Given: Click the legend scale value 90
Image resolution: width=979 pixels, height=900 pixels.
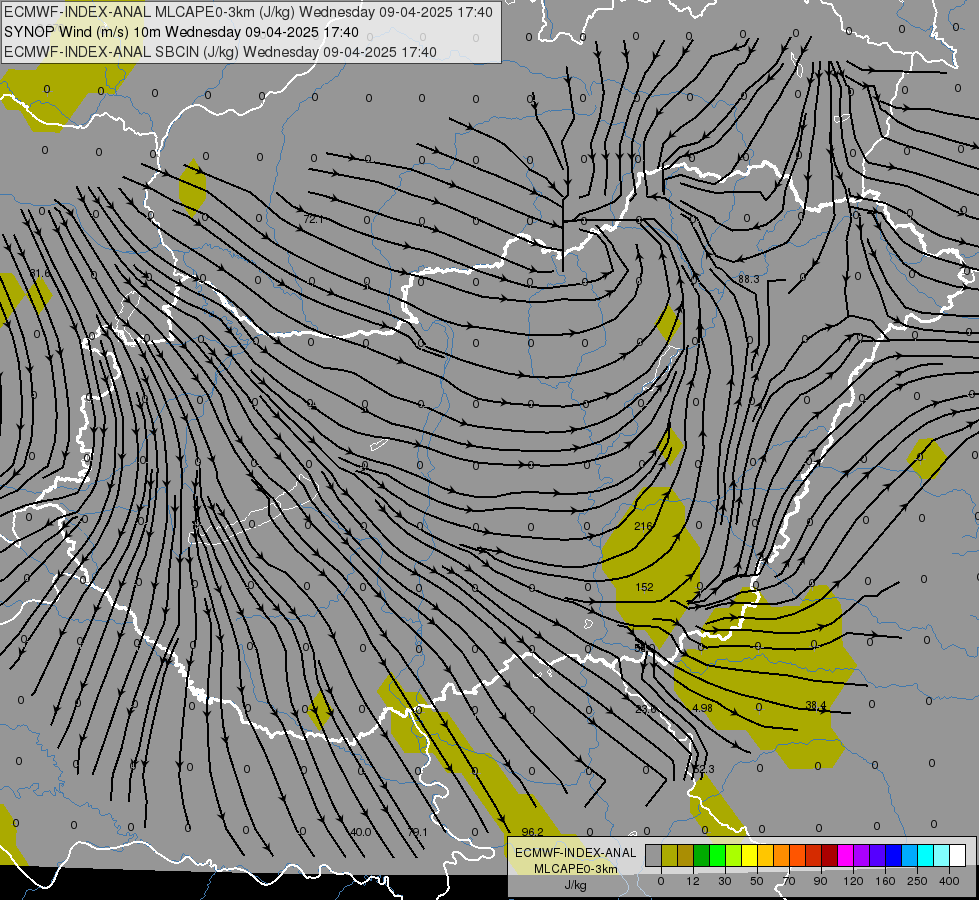Looking at the screenshot, I should 820,881.
